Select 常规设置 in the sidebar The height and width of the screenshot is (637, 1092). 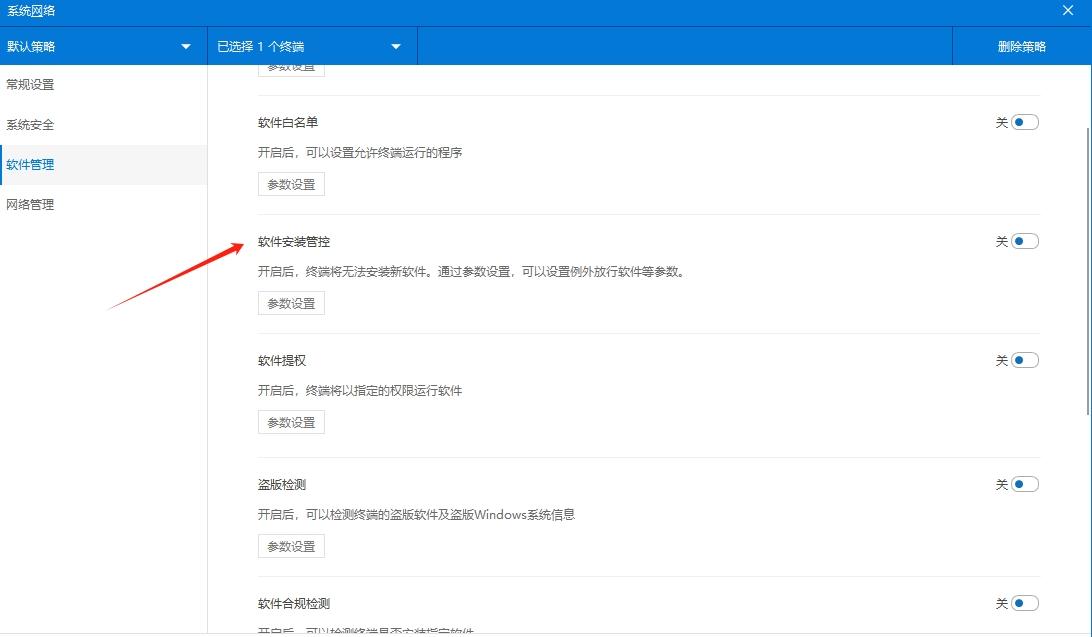103,84
